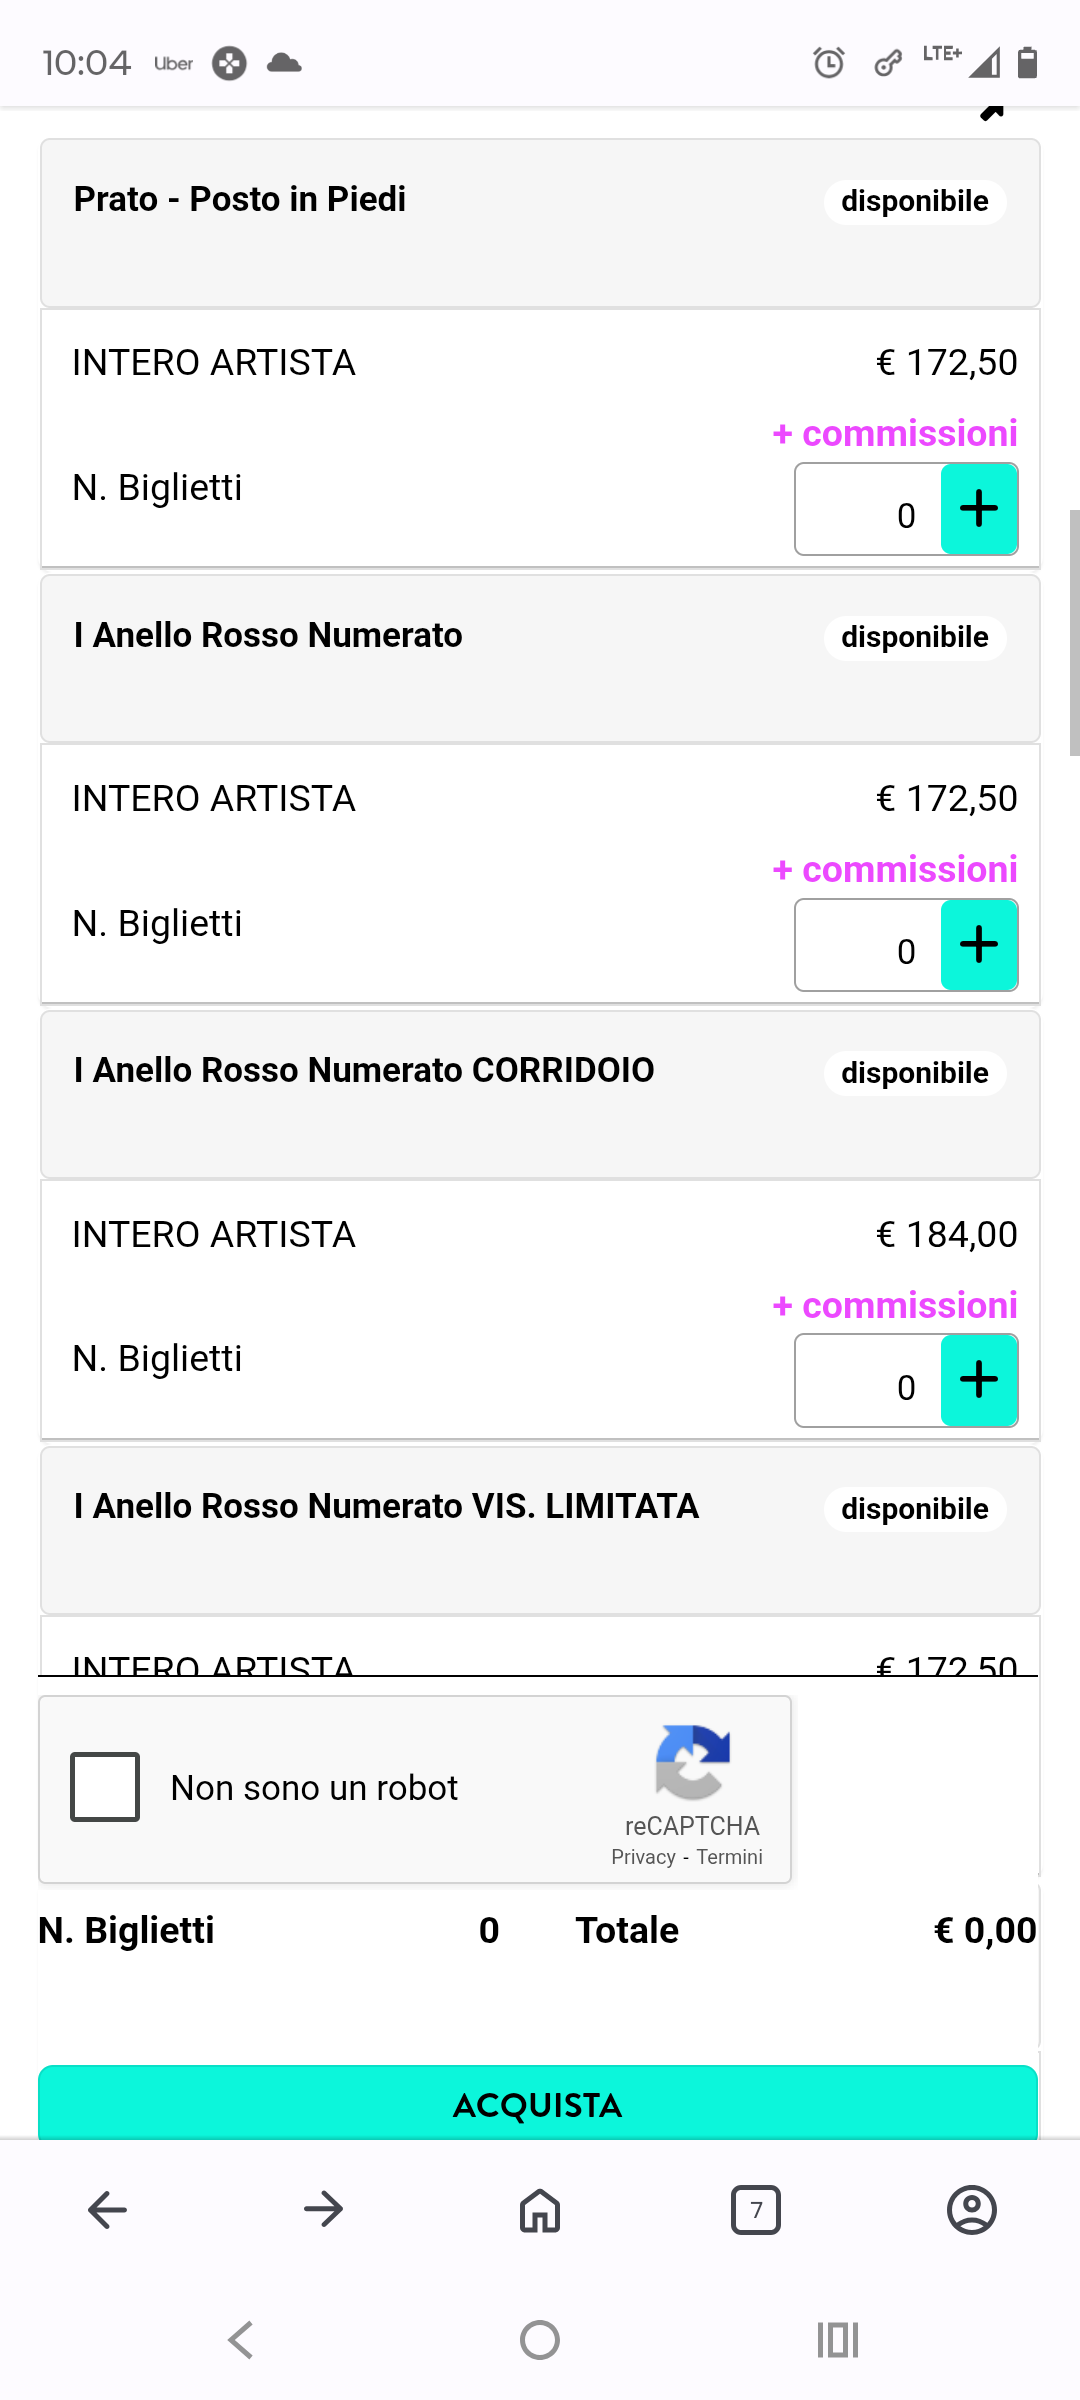This screenshot has height=2400, width=1080.
Task: Go back with browser back arrow
Action: pyautogui.click(x=108, y=2210)
